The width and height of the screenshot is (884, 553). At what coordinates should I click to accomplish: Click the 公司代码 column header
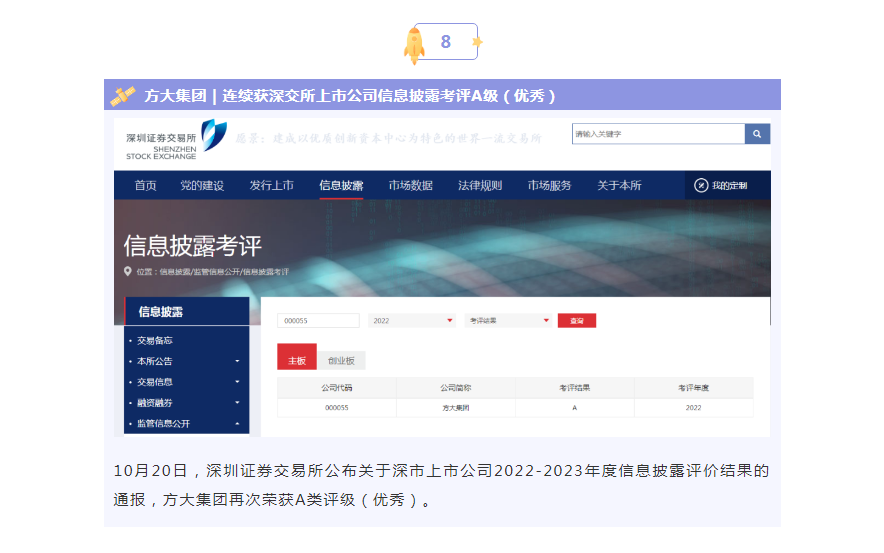coord(337,388)
